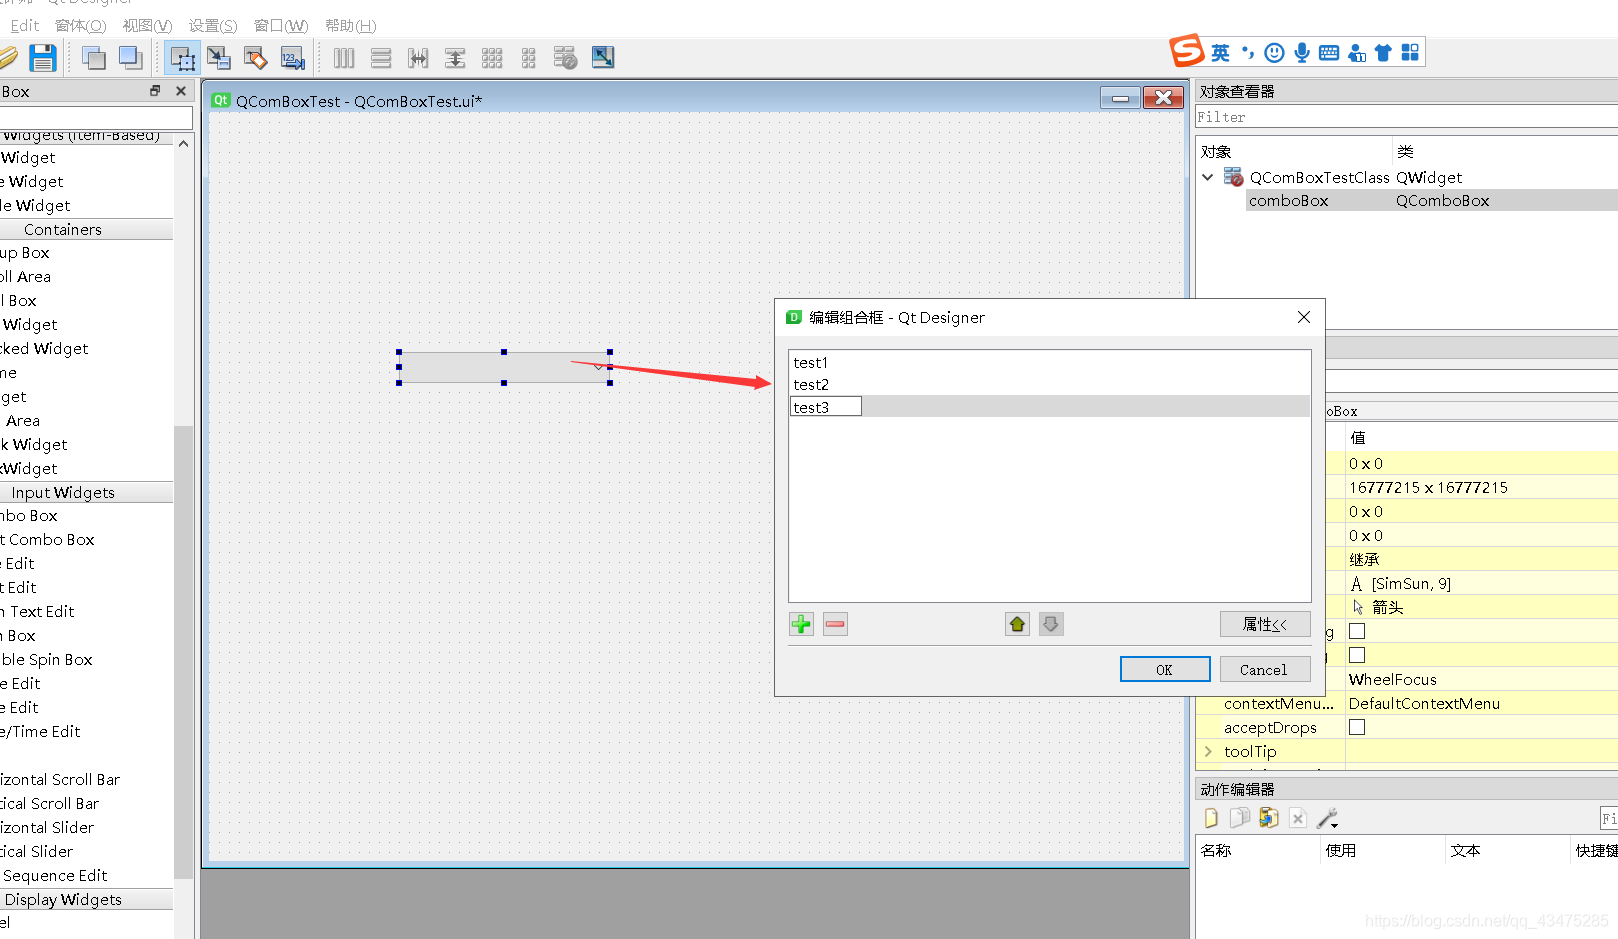The image size is (1618, 939).
Task: Select comboBox in the Object Inspector
Action: [1432, 200]
